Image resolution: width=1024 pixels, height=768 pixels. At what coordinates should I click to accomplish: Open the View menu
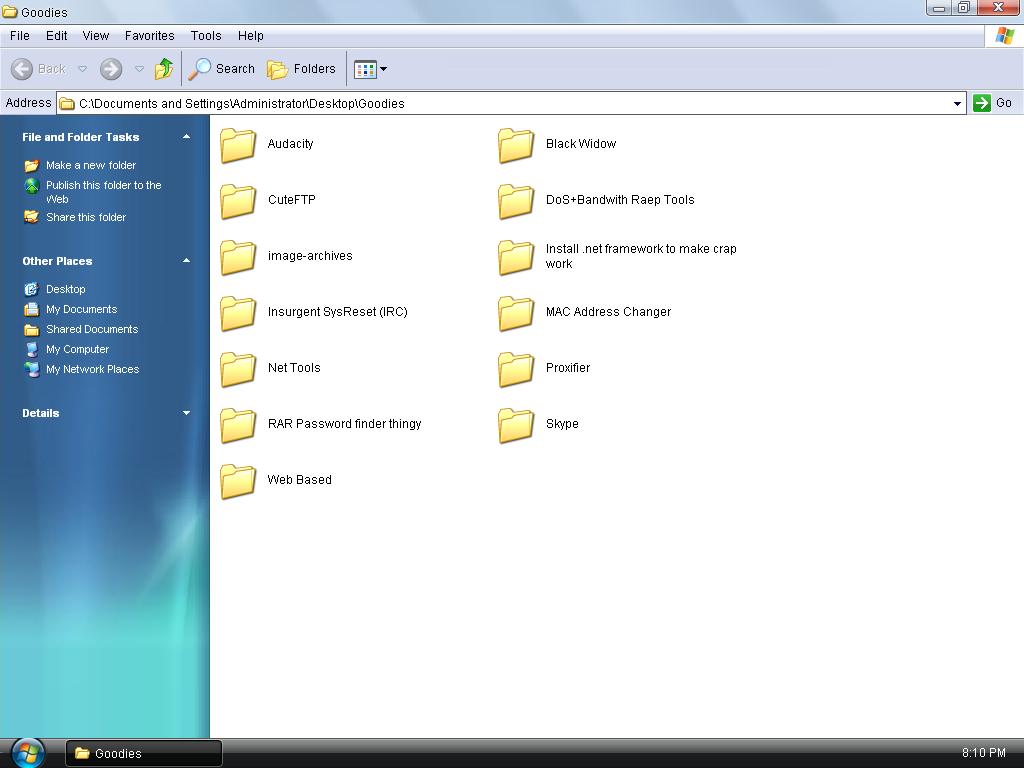click(x=95, y=36)
